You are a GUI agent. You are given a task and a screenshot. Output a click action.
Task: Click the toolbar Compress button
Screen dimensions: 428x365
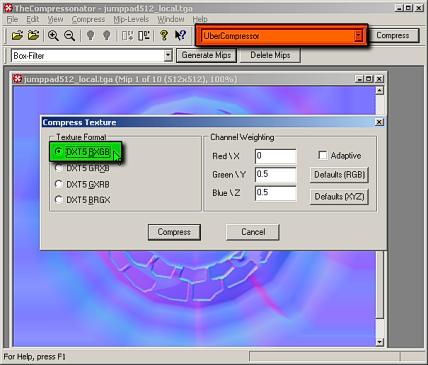click(393, 35)
